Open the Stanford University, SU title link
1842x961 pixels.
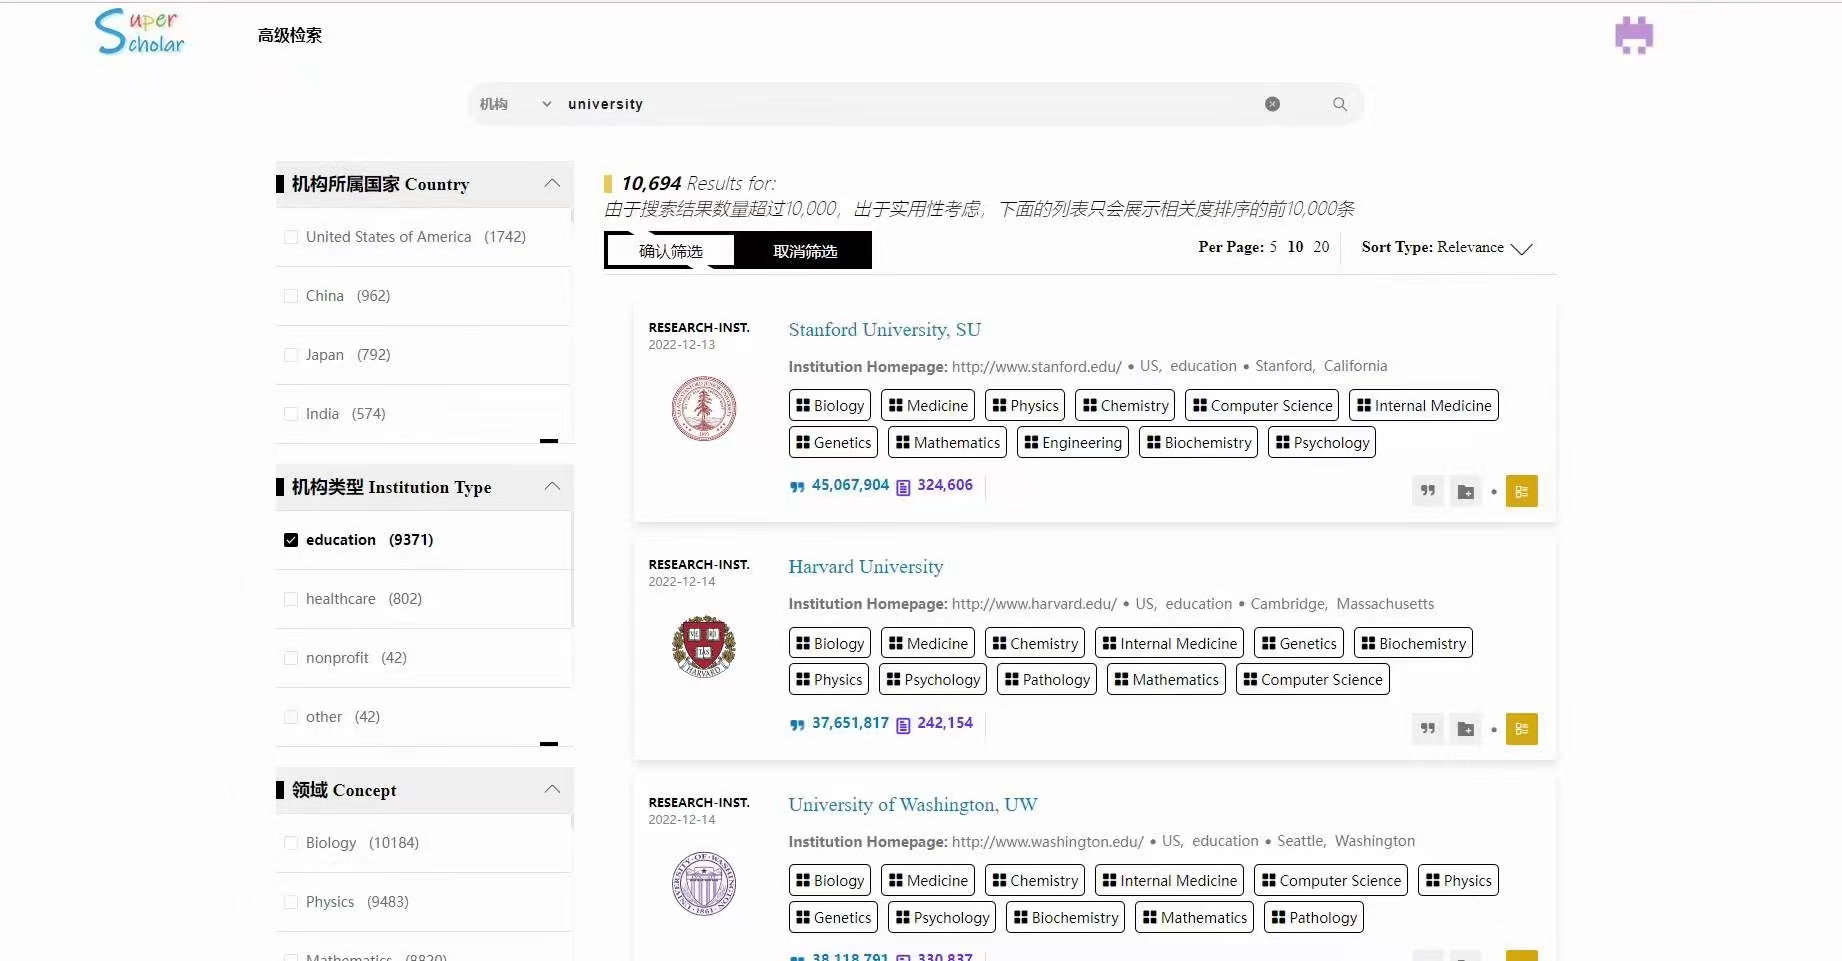coord(884,330)
